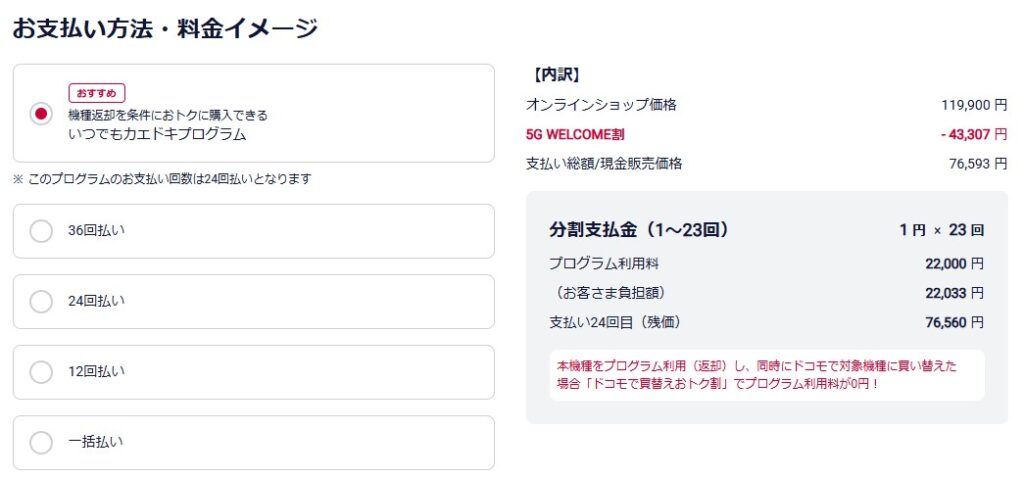The width and height of the screenshot is (1024, 479).
Task: Click the red 5G WELCOME割 label
Action: 575,134
